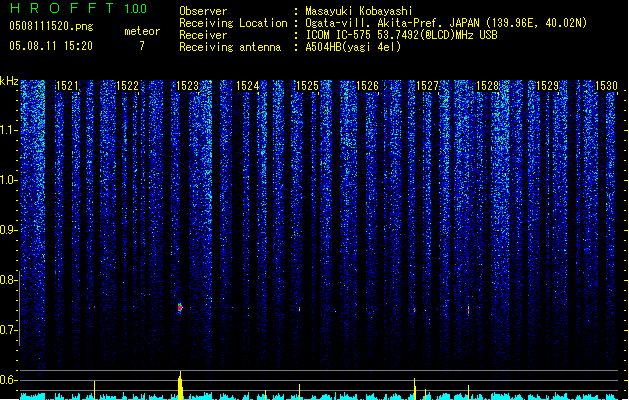Click the 0.7 frequency axis label
Image resolution: width=629 pixels, height=400 pixels.
(9, 330)
